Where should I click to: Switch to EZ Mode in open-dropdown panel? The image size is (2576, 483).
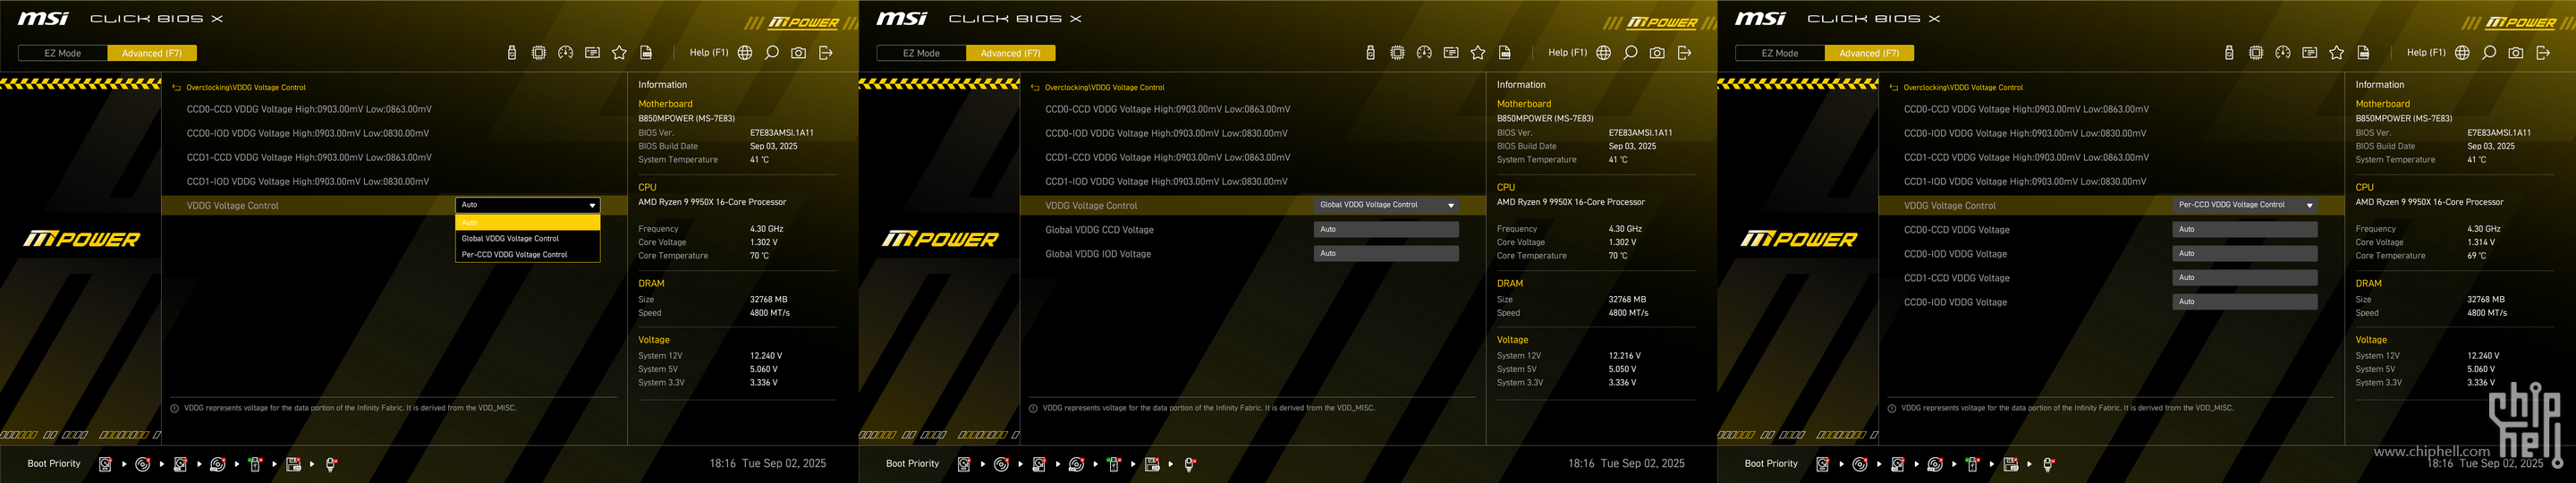[63, 53]
